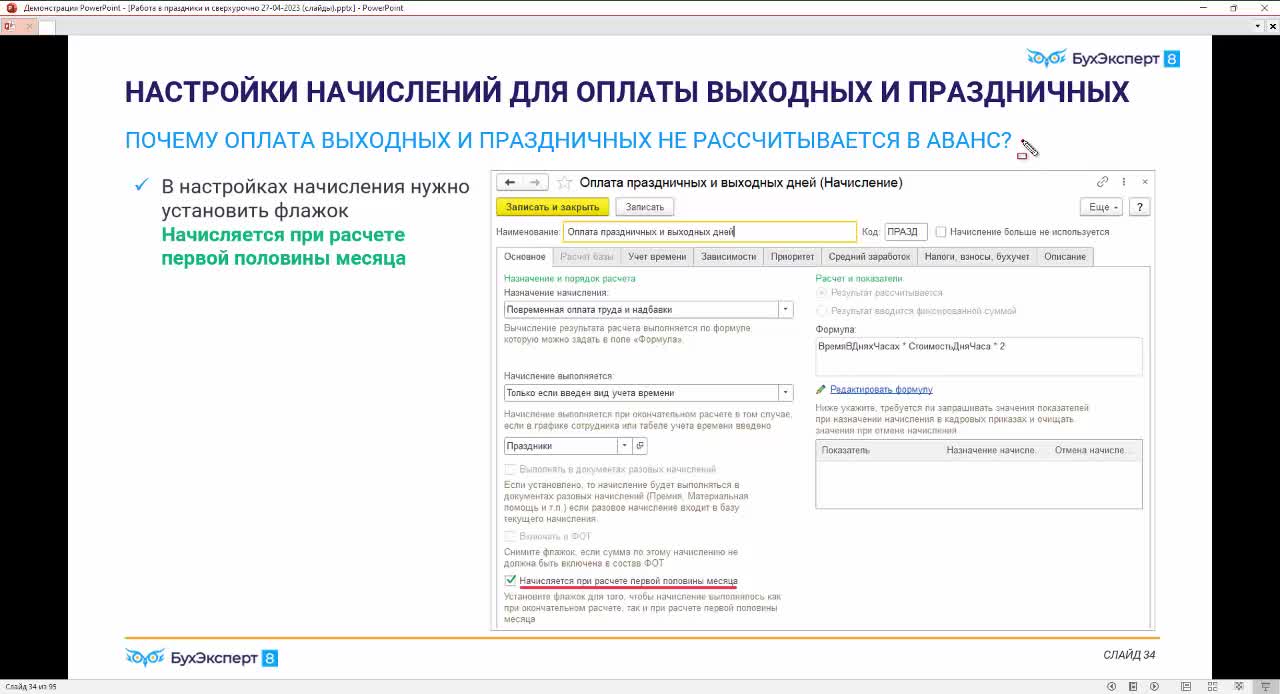This screenshot has width=1280, height=694.
Task: Open the 'Еще' dropdown menu
Action: 1100,207
